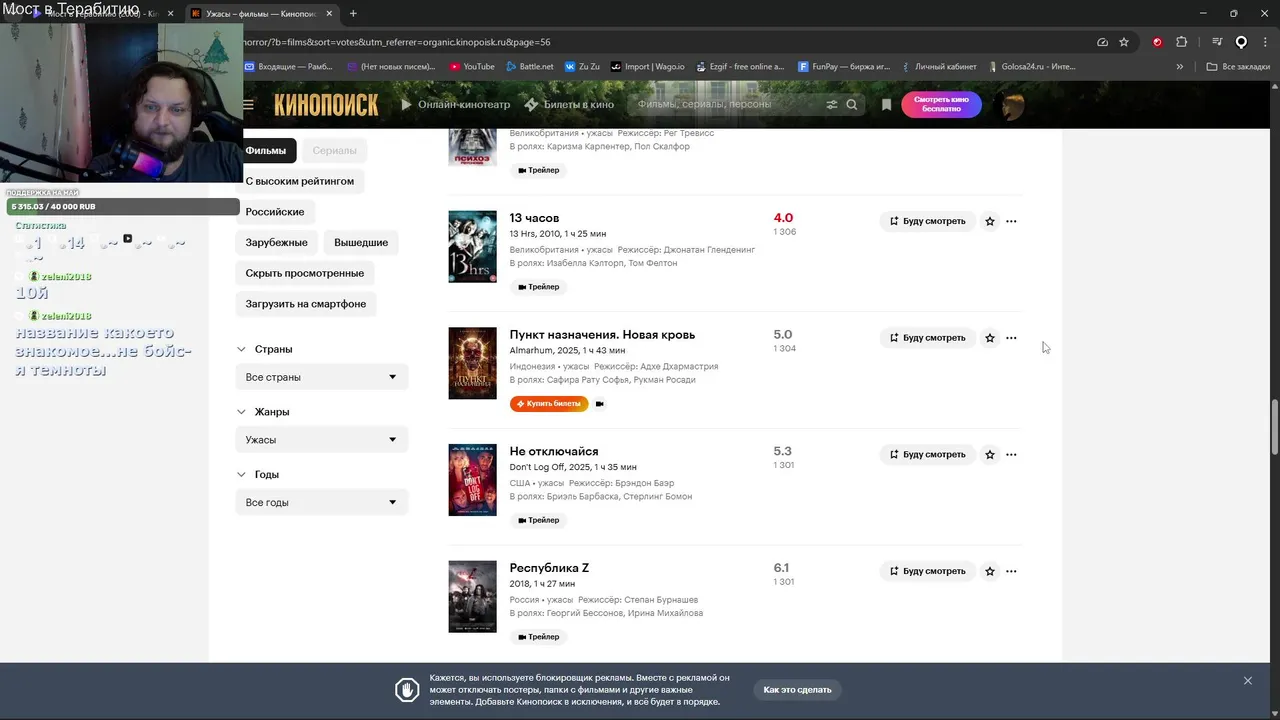Screen dimensions: 1280x720
Task: Click Смотреть кино бесплатно button
Action: tap(941, 104)
